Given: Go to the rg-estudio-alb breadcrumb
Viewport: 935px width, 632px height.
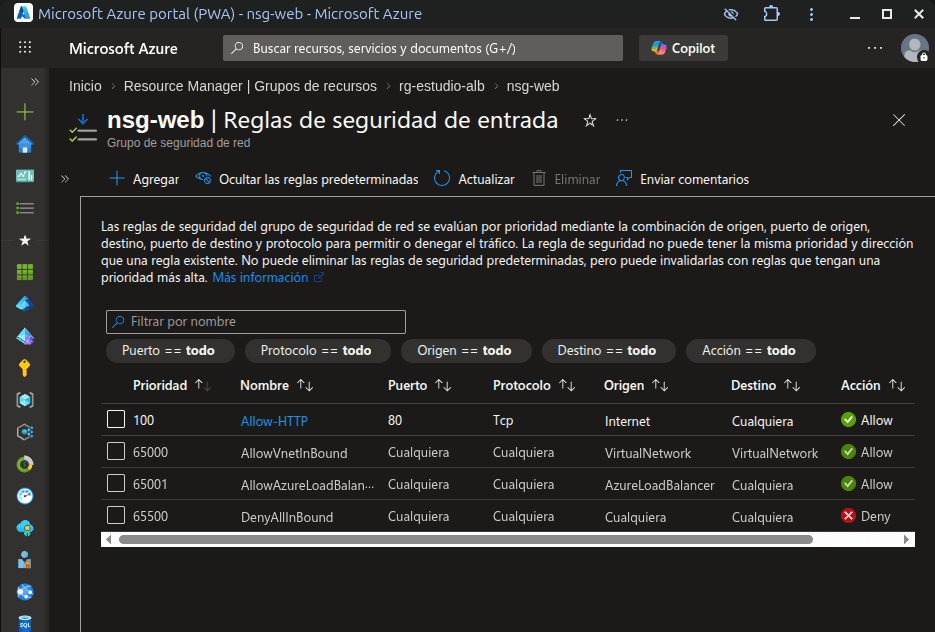Looking at the screenshot, I should click(441, 86).
